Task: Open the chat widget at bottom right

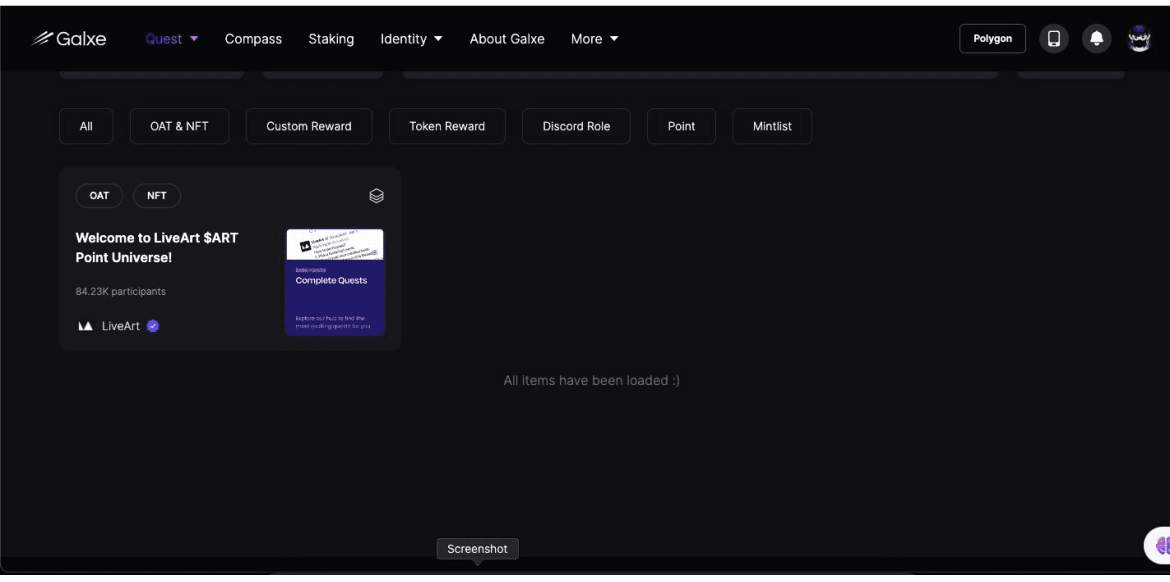Action: [x=1159, y=545]
